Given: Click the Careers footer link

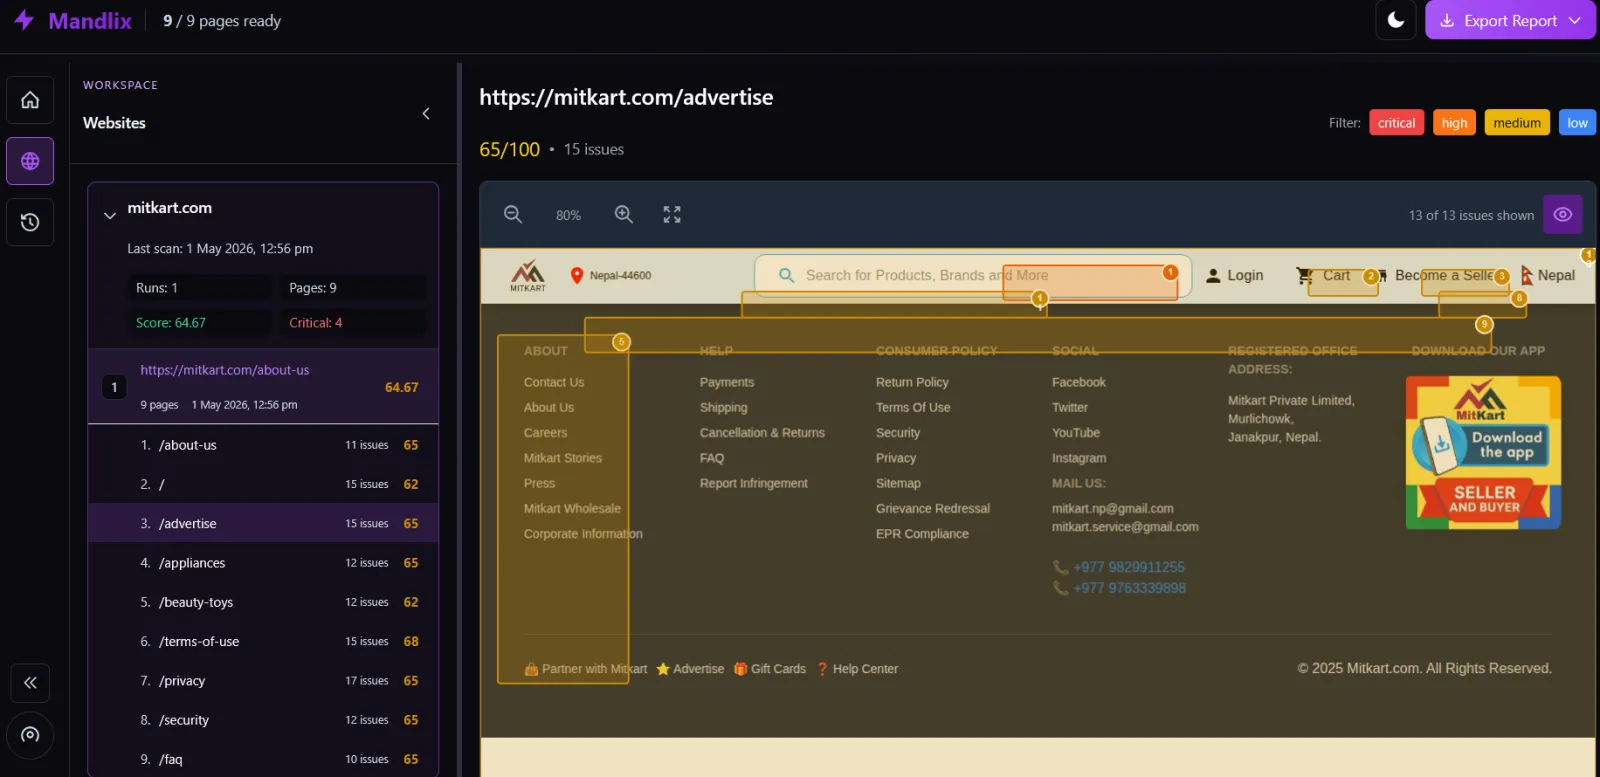Looking at the screenshot, I should point(545,433).
